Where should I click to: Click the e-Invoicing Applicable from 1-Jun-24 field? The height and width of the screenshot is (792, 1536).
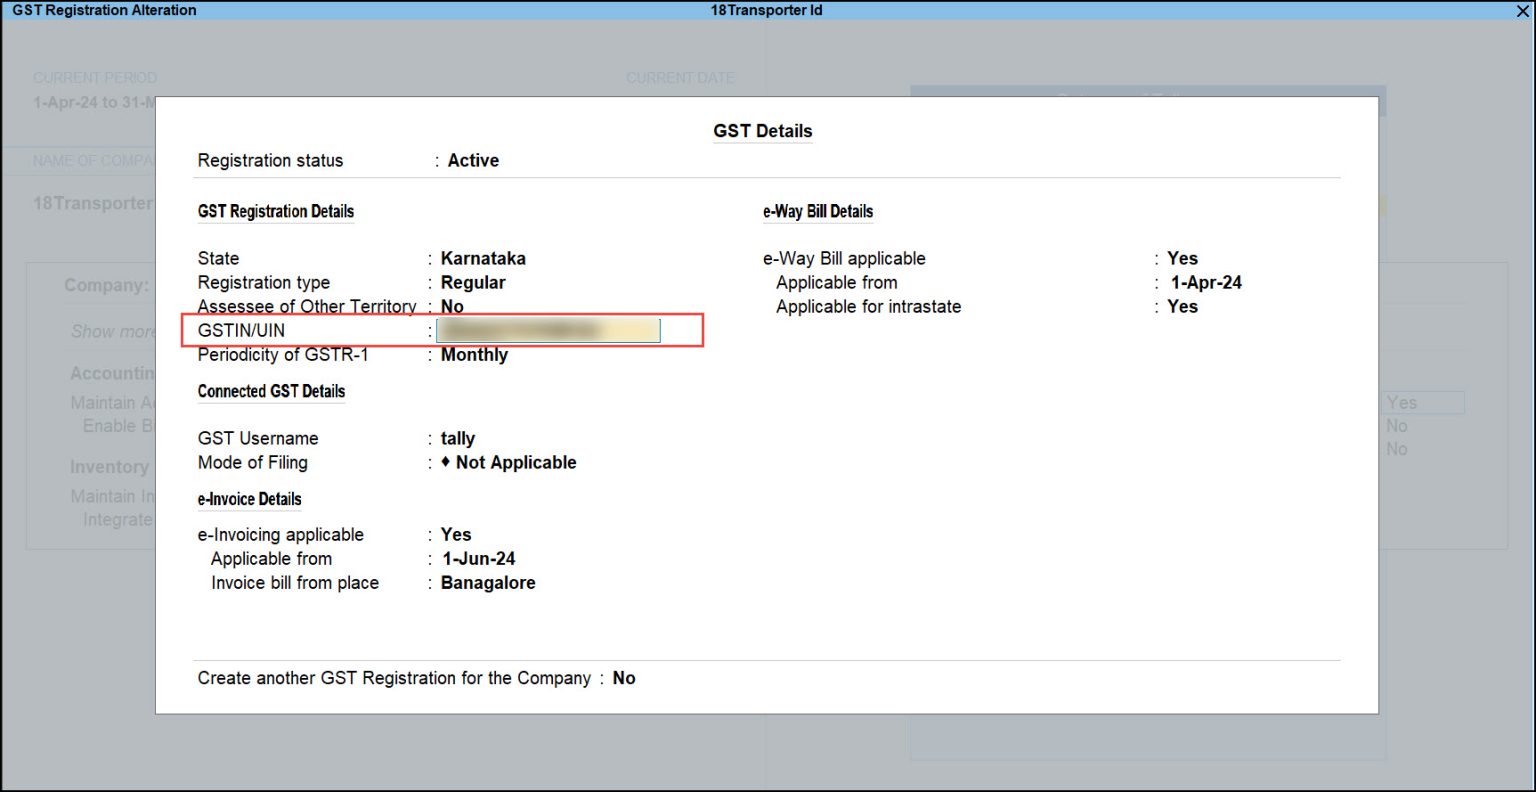478,558
